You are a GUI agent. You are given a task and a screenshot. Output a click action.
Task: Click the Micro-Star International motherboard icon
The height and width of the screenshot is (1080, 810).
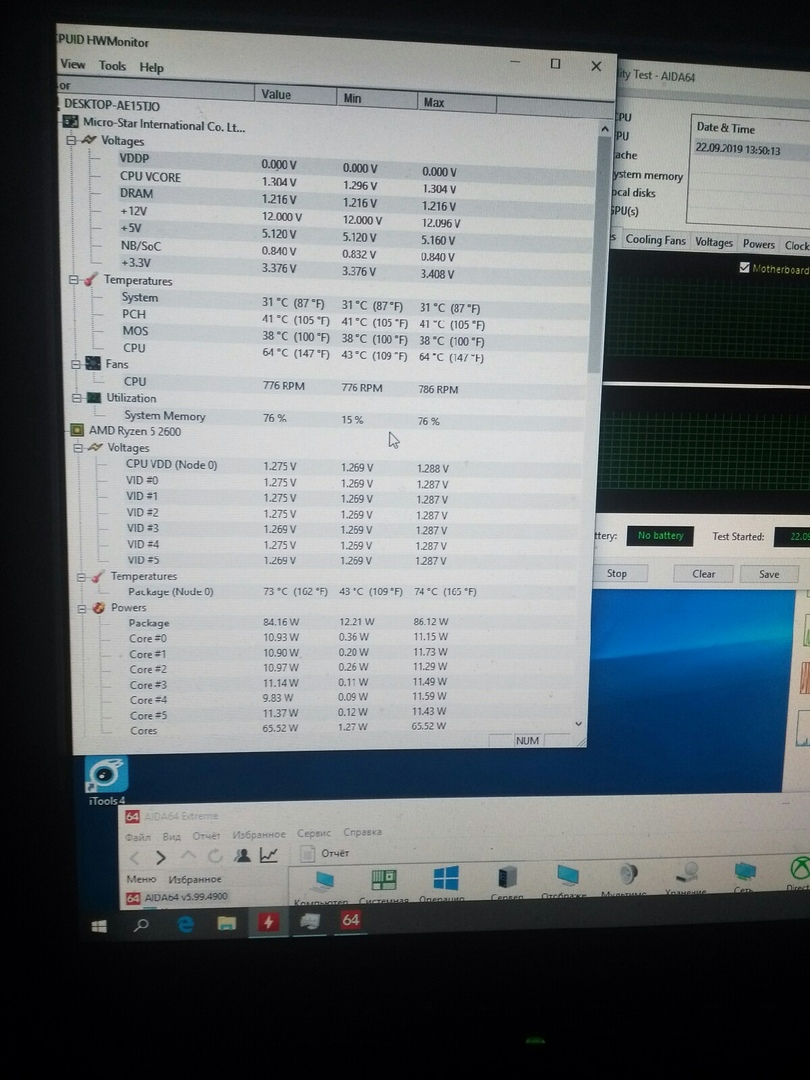(70, 122)
